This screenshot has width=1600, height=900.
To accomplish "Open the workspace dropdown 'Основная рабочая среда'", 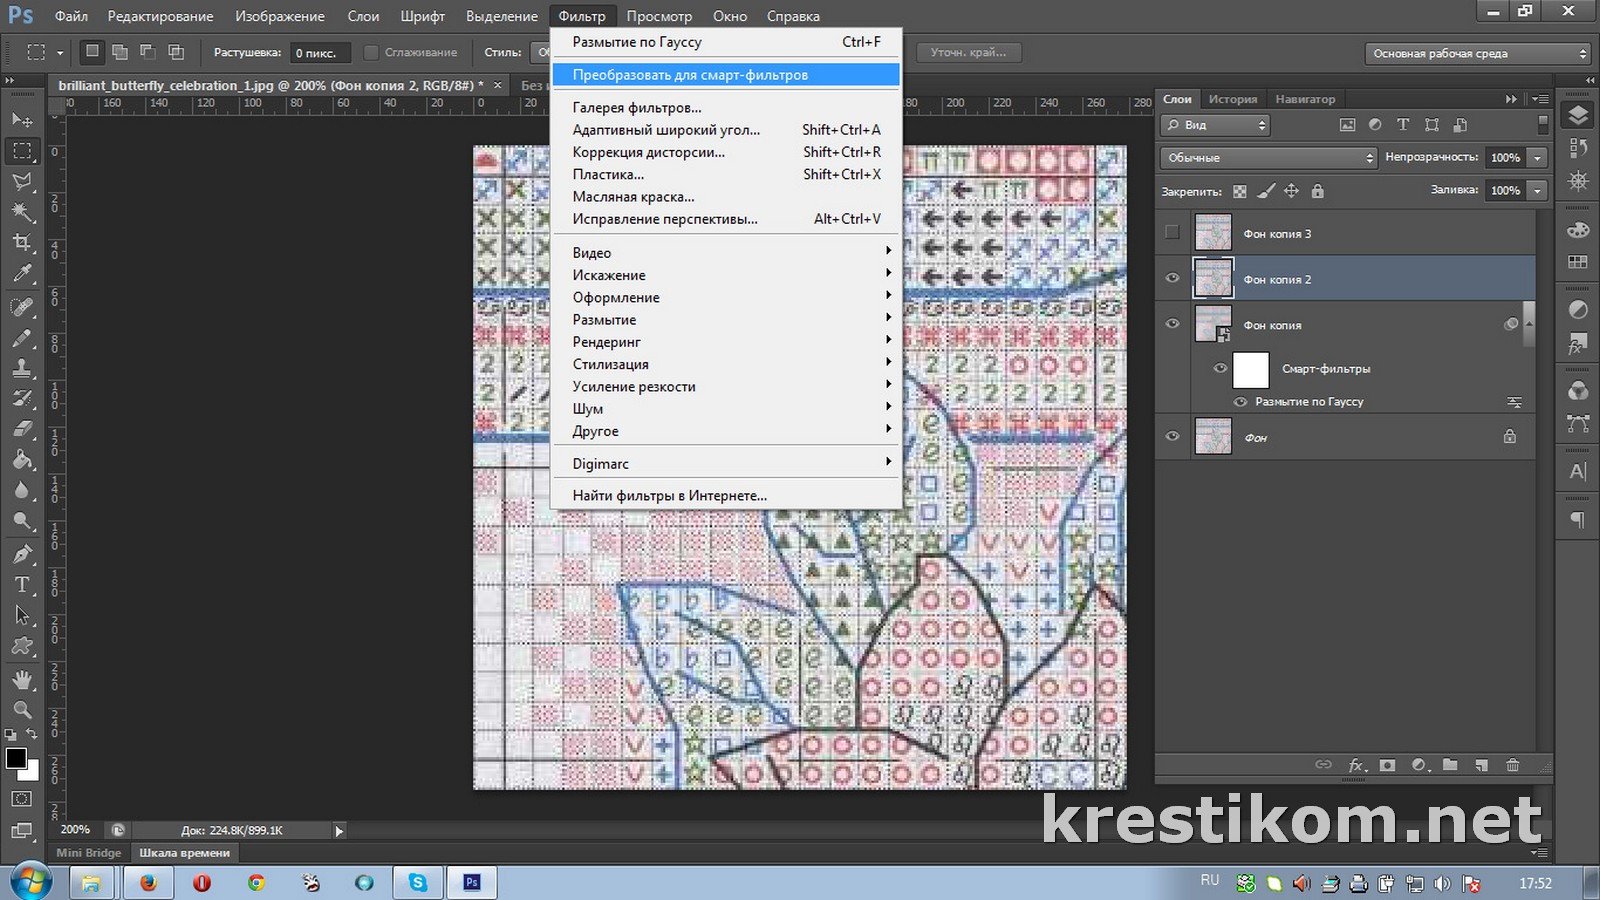I will (1478, 54).
